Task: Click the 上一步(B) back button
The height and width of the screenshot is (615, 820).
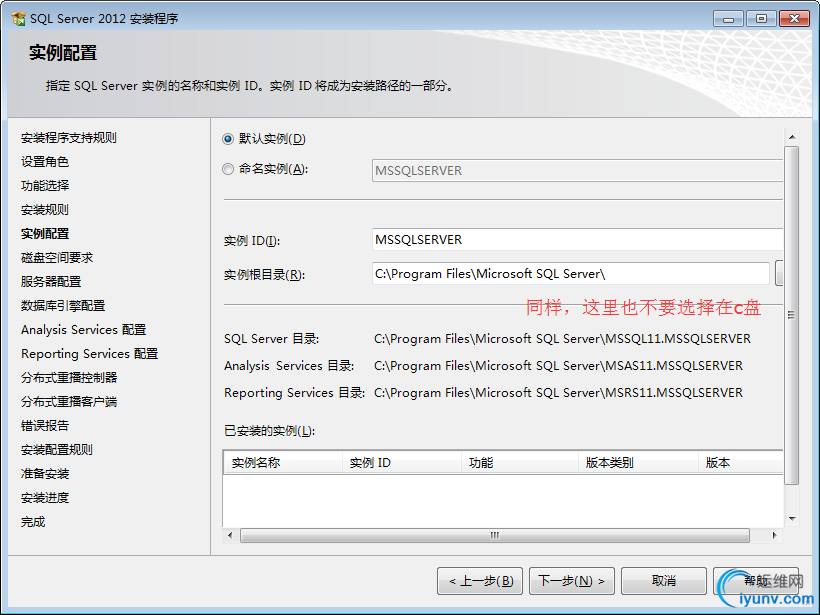Action: [480, 581]
